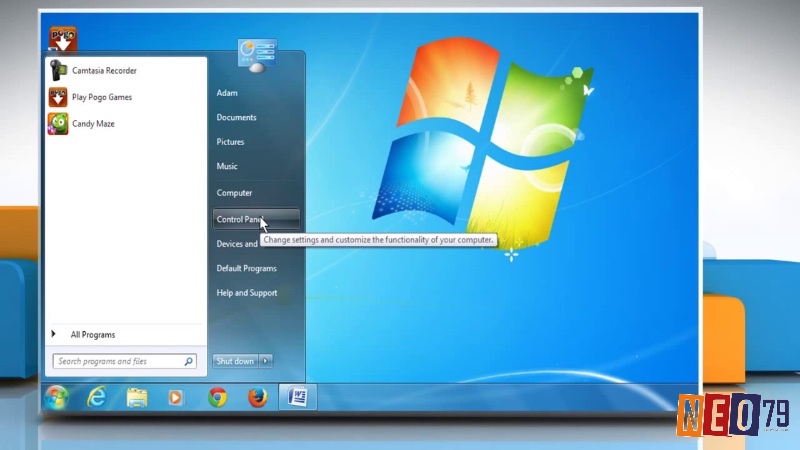
Task: Switch to the Microsoft Word taskbar button
Action: (297, 397)
